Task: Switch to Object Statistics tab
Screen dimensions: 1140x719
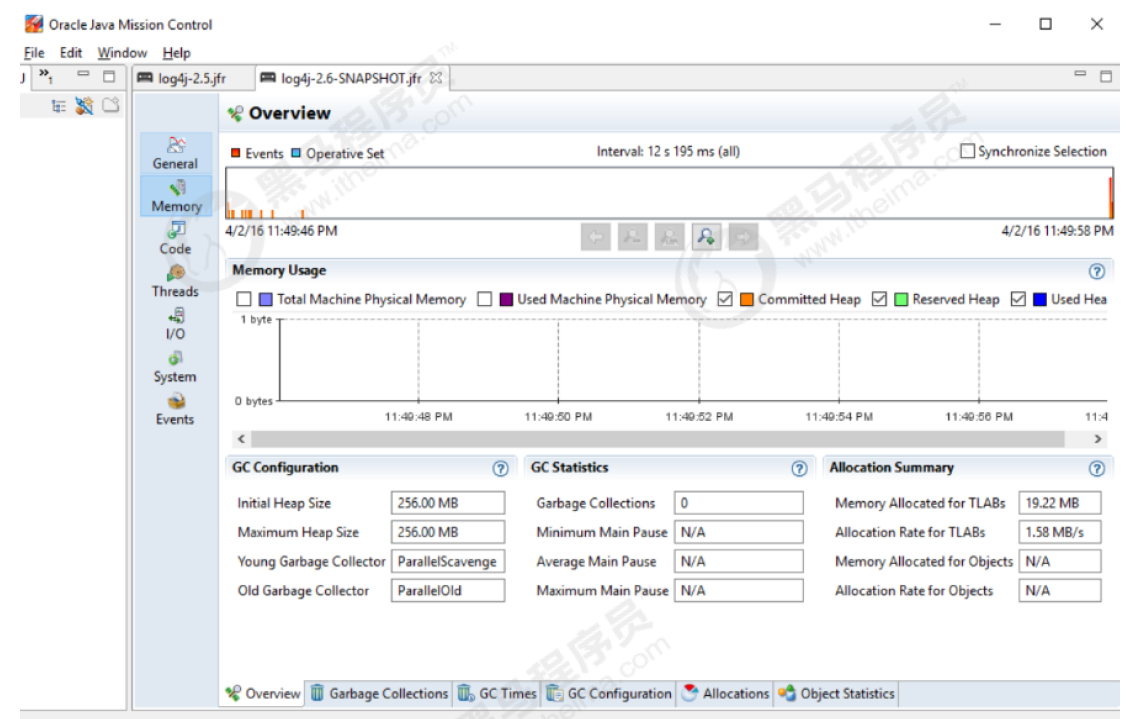Action: click(x=836, y=694)
